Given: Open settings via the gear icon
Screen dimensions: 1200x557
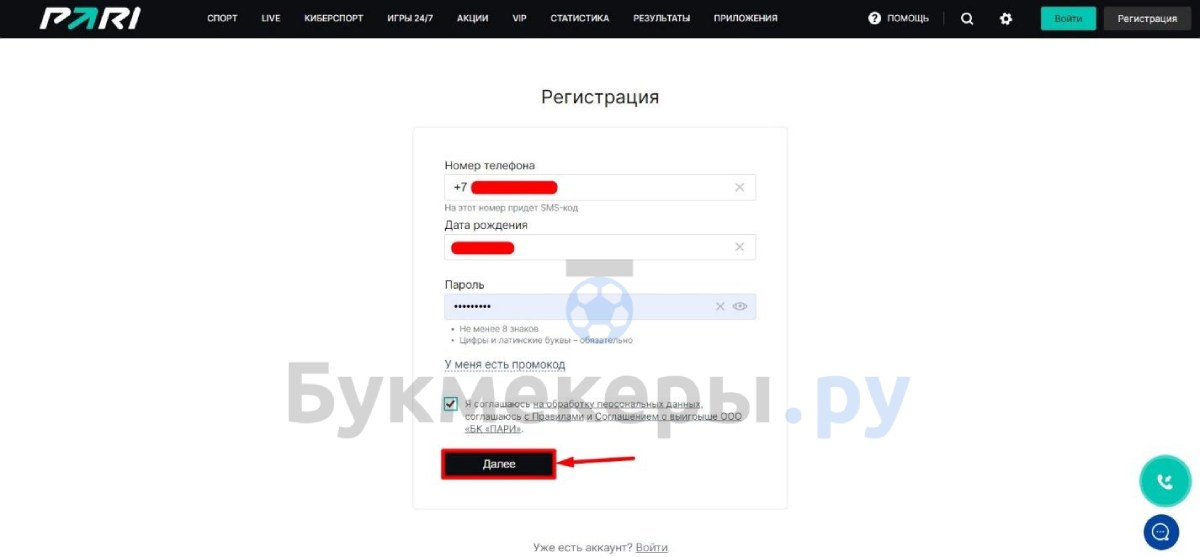Looking at the screenshot, I should [1006, 18].
